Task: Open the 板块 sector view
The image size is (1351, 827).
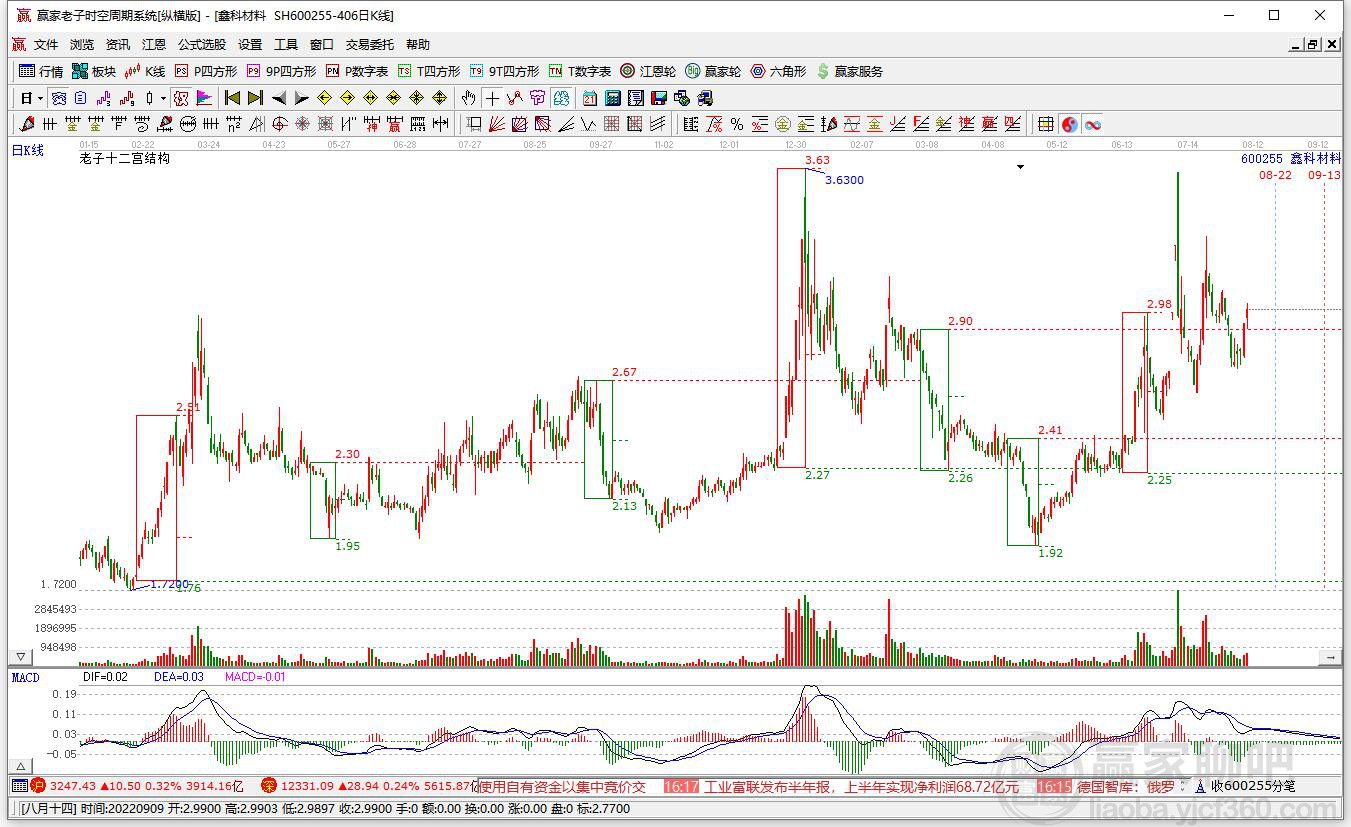Action: [x=94, y=71]
